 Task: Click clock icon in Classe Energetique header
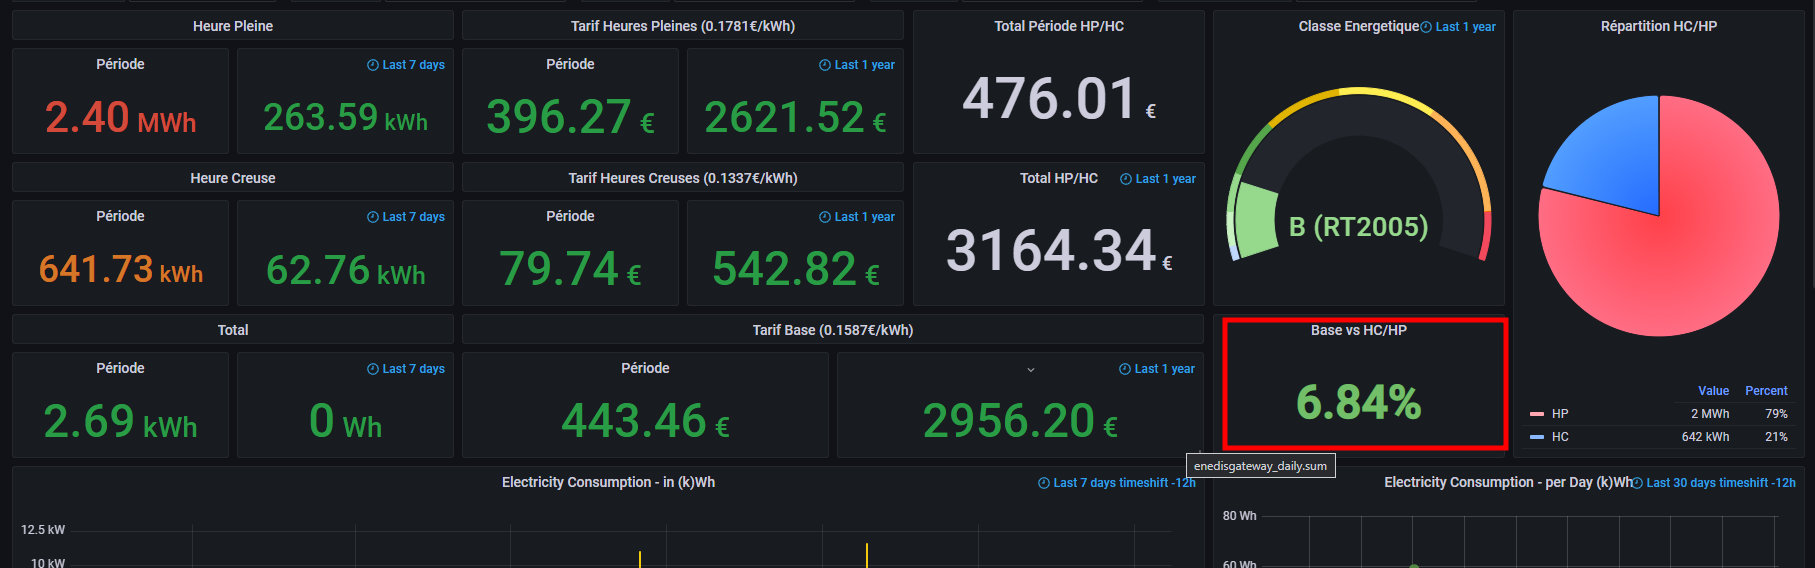[x=1426, y=27]
